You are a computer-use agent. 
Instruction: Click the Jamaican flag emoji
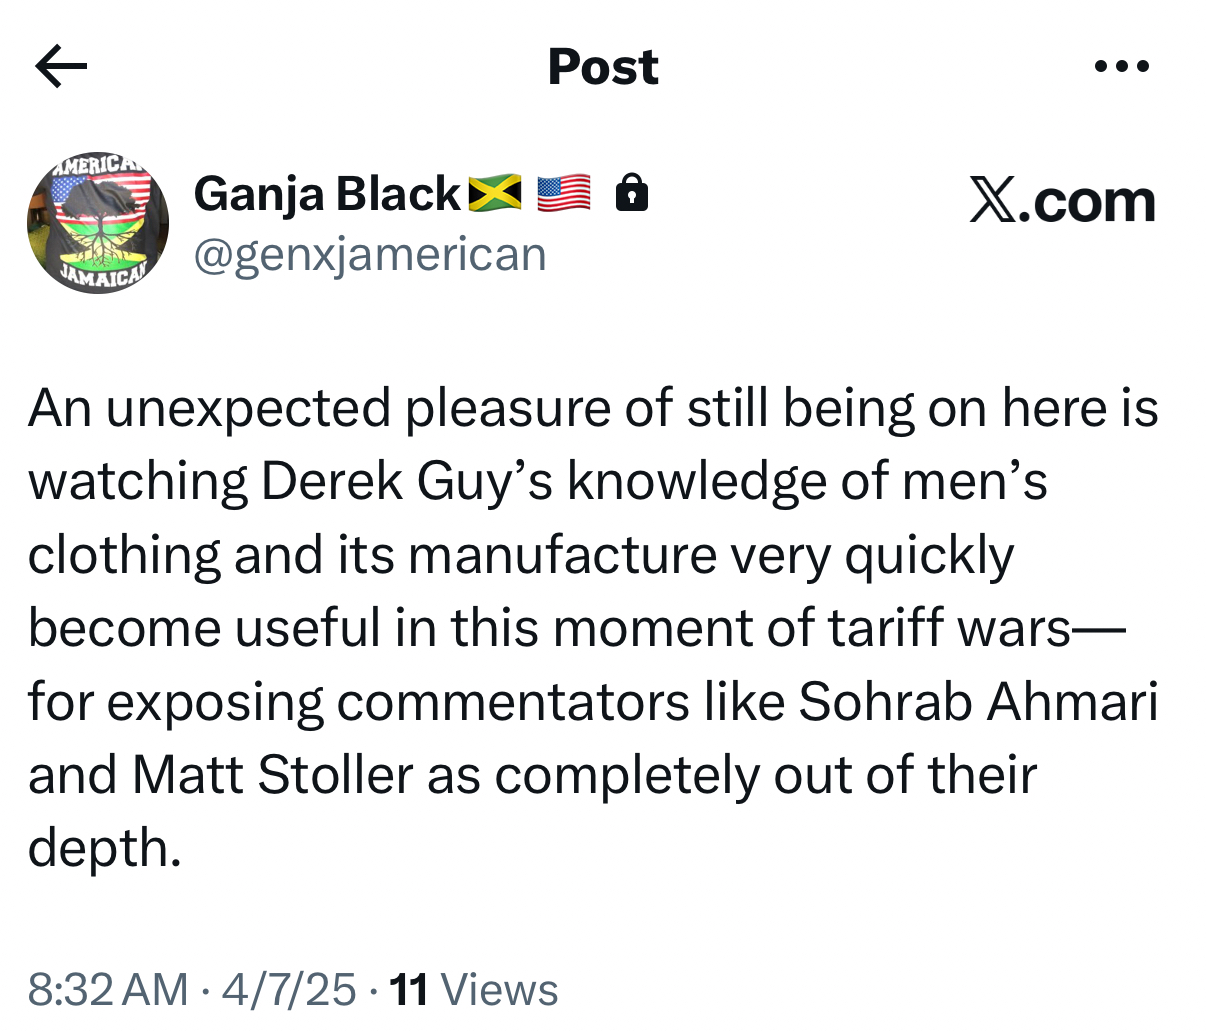click(x=496, y=192)
